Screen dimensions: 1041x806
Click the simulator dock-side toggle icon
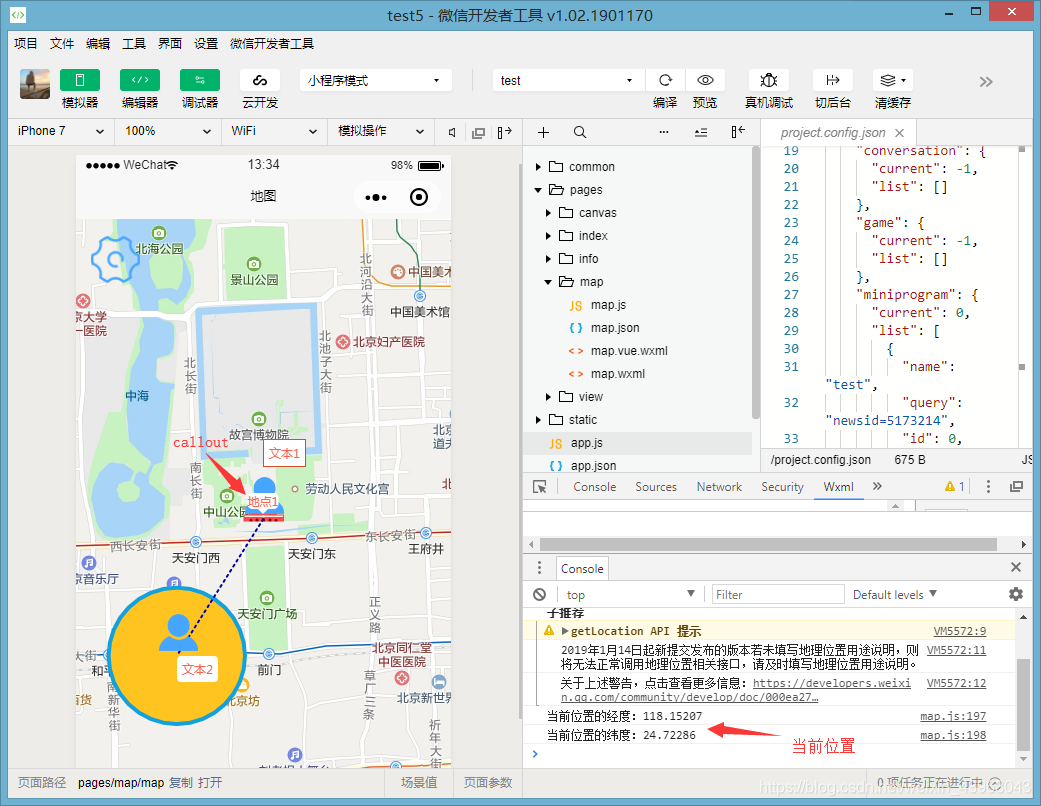point(505,132)
